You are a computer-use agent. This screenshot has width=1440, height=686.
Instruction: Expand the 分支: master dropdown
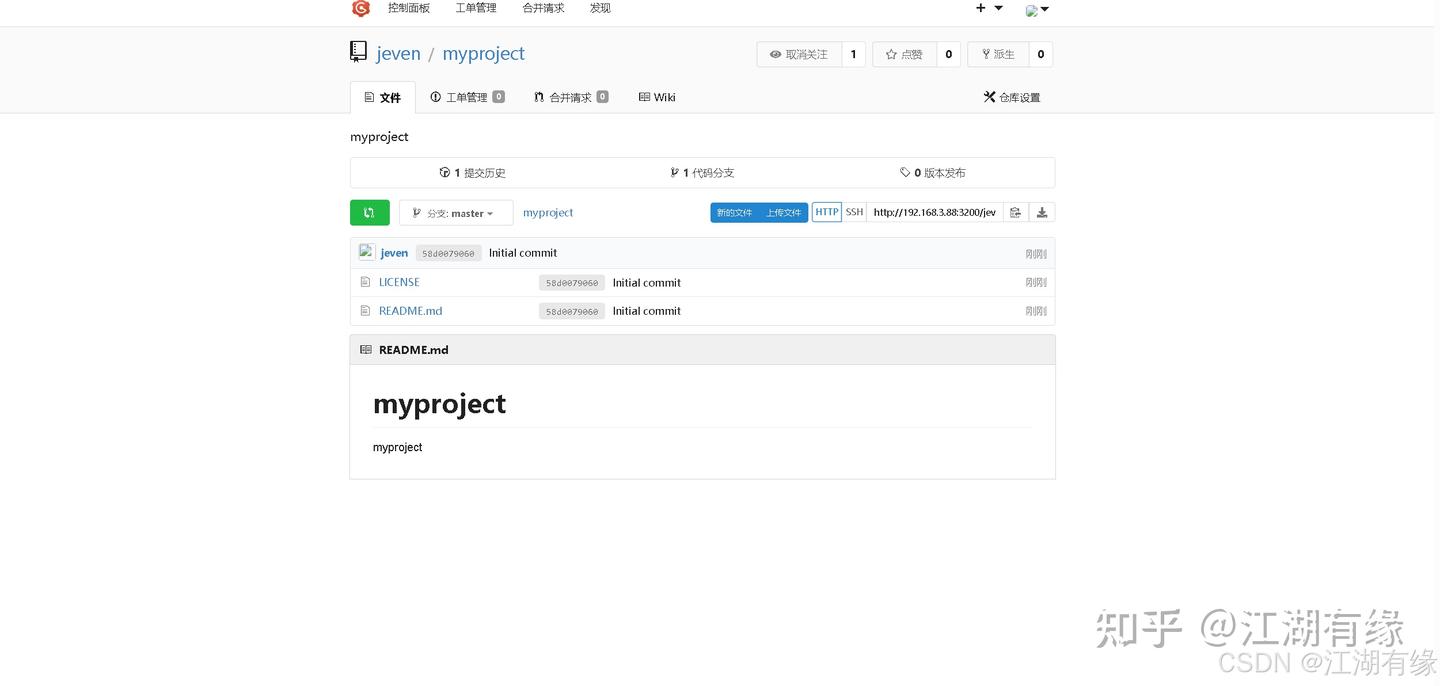(455, 212)
